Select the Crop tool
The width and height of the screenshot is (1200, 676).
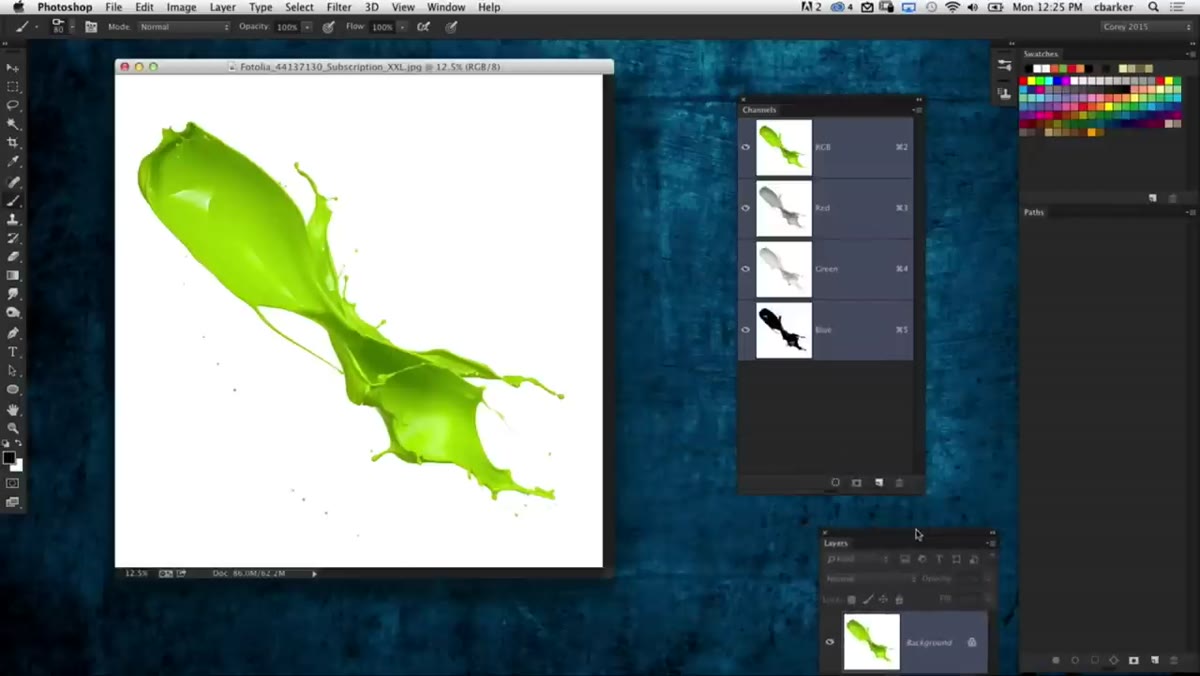click(13, 143)
